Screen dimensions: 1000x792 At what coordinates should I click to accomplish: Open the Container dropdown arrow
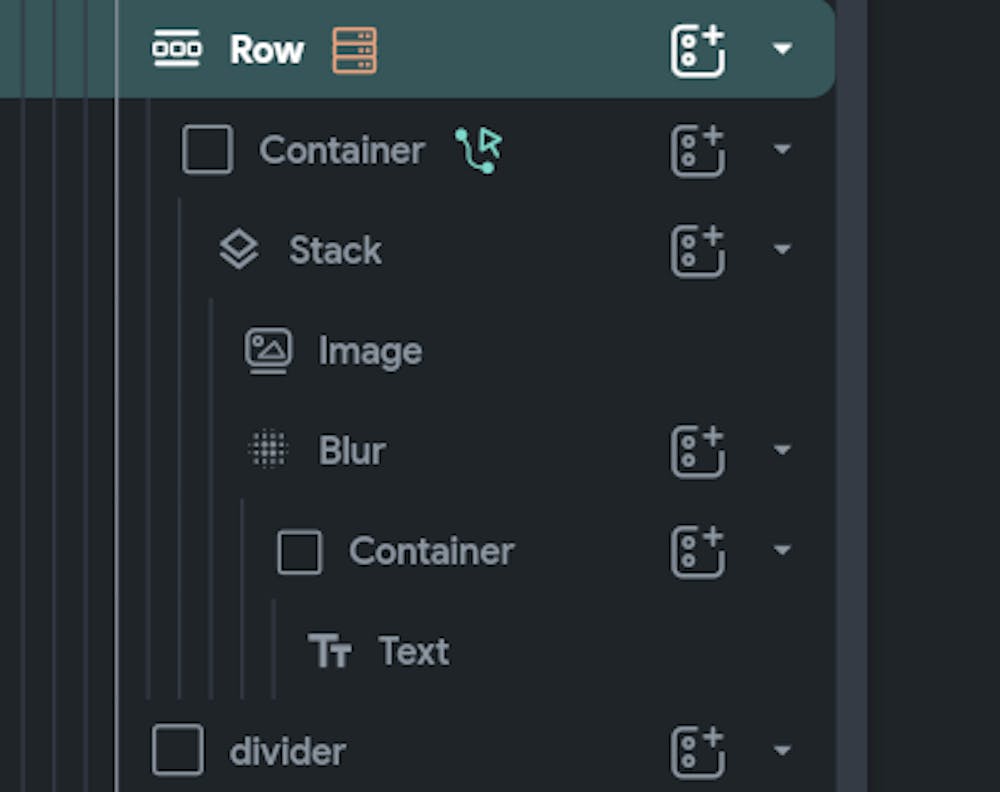click(x=782, y=150)
